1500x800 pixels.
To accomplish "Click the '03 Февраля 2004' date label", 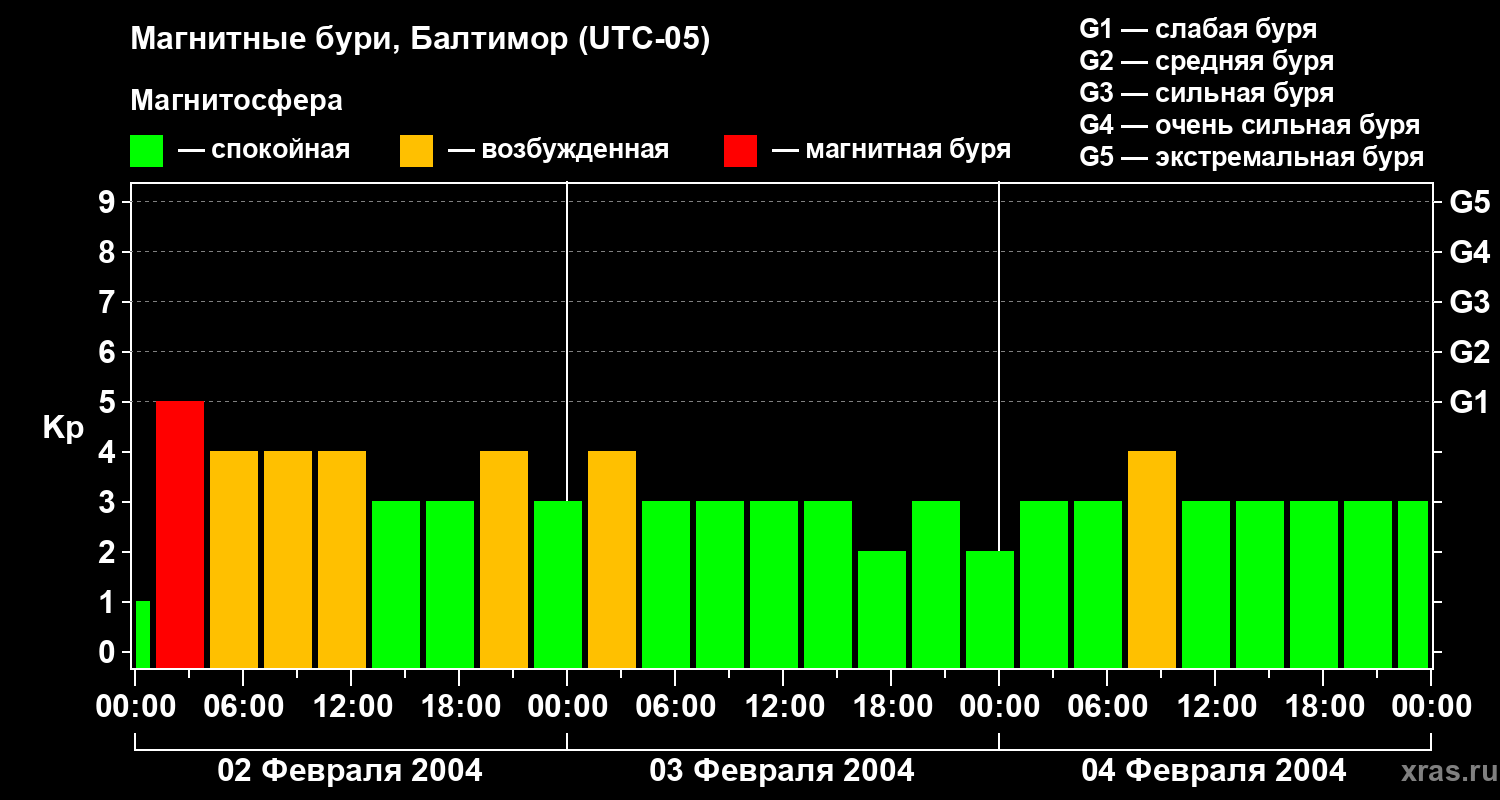I will pos(782,771).
